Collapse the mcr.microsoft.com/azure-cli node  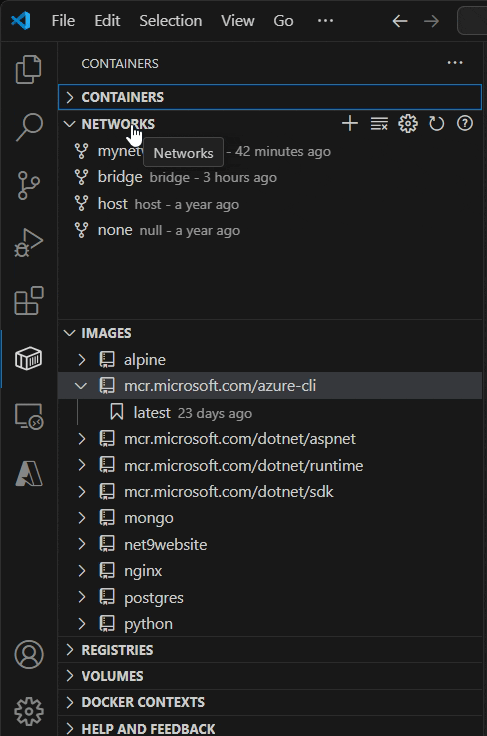[x=82, y=386]
